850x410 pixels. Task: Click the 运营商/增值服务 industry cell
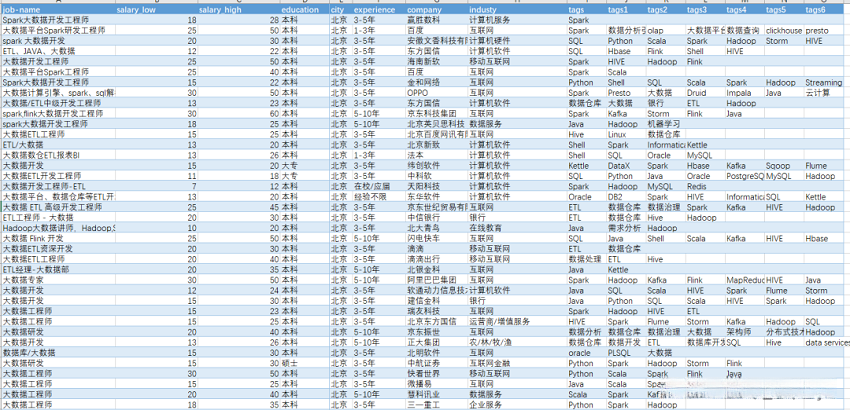517,322
